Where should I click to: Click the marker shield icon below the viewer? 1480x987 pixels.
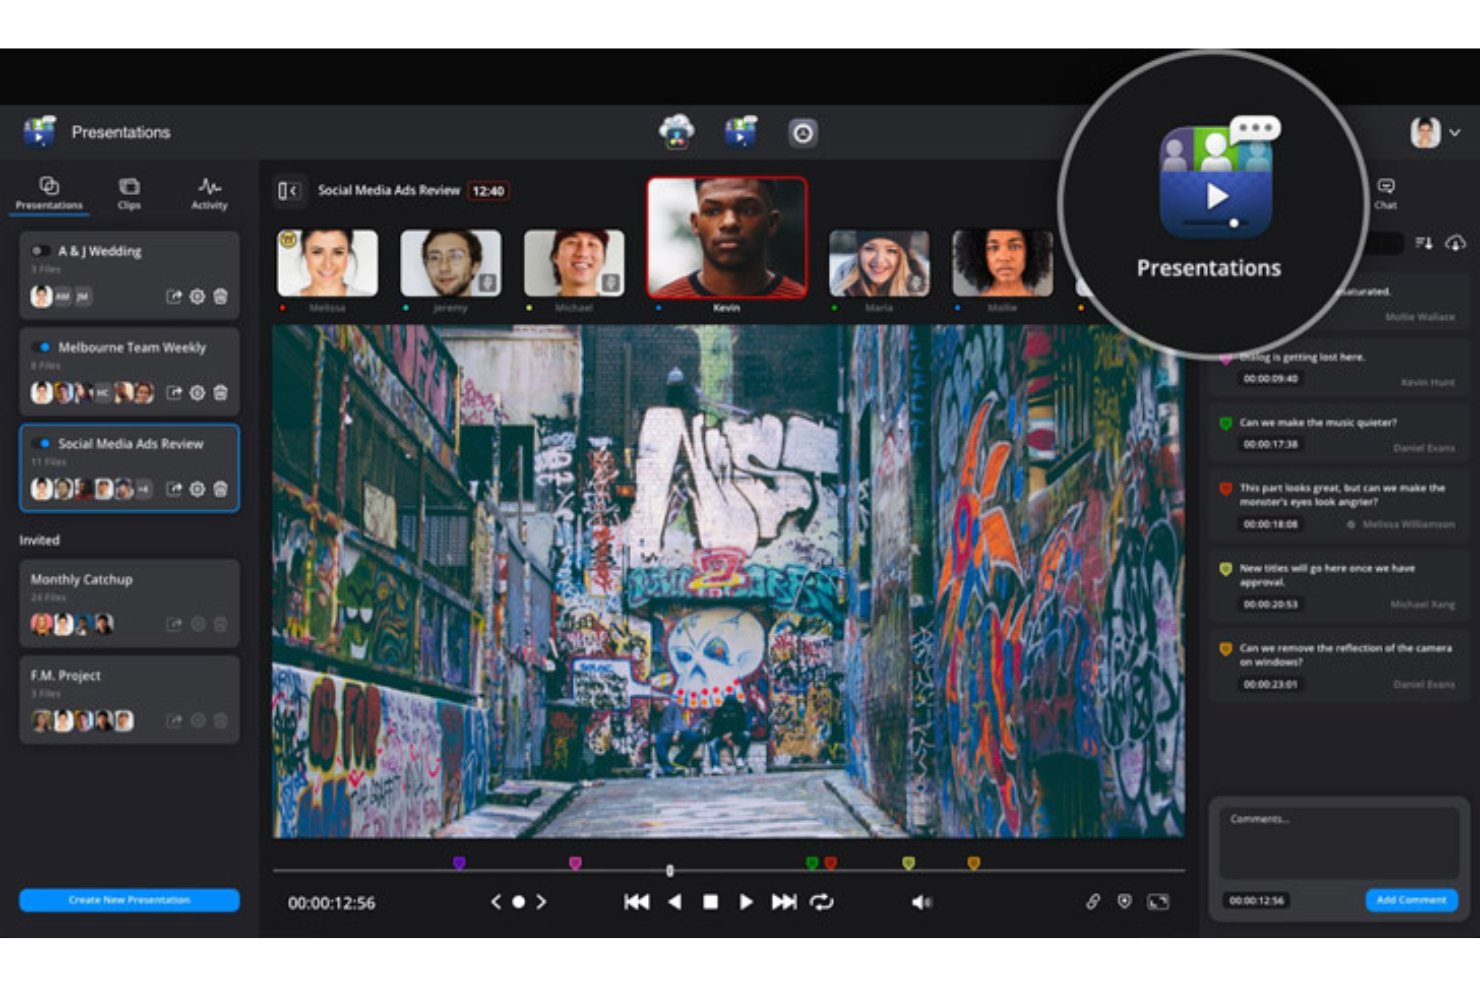(x=1125, y=901)
